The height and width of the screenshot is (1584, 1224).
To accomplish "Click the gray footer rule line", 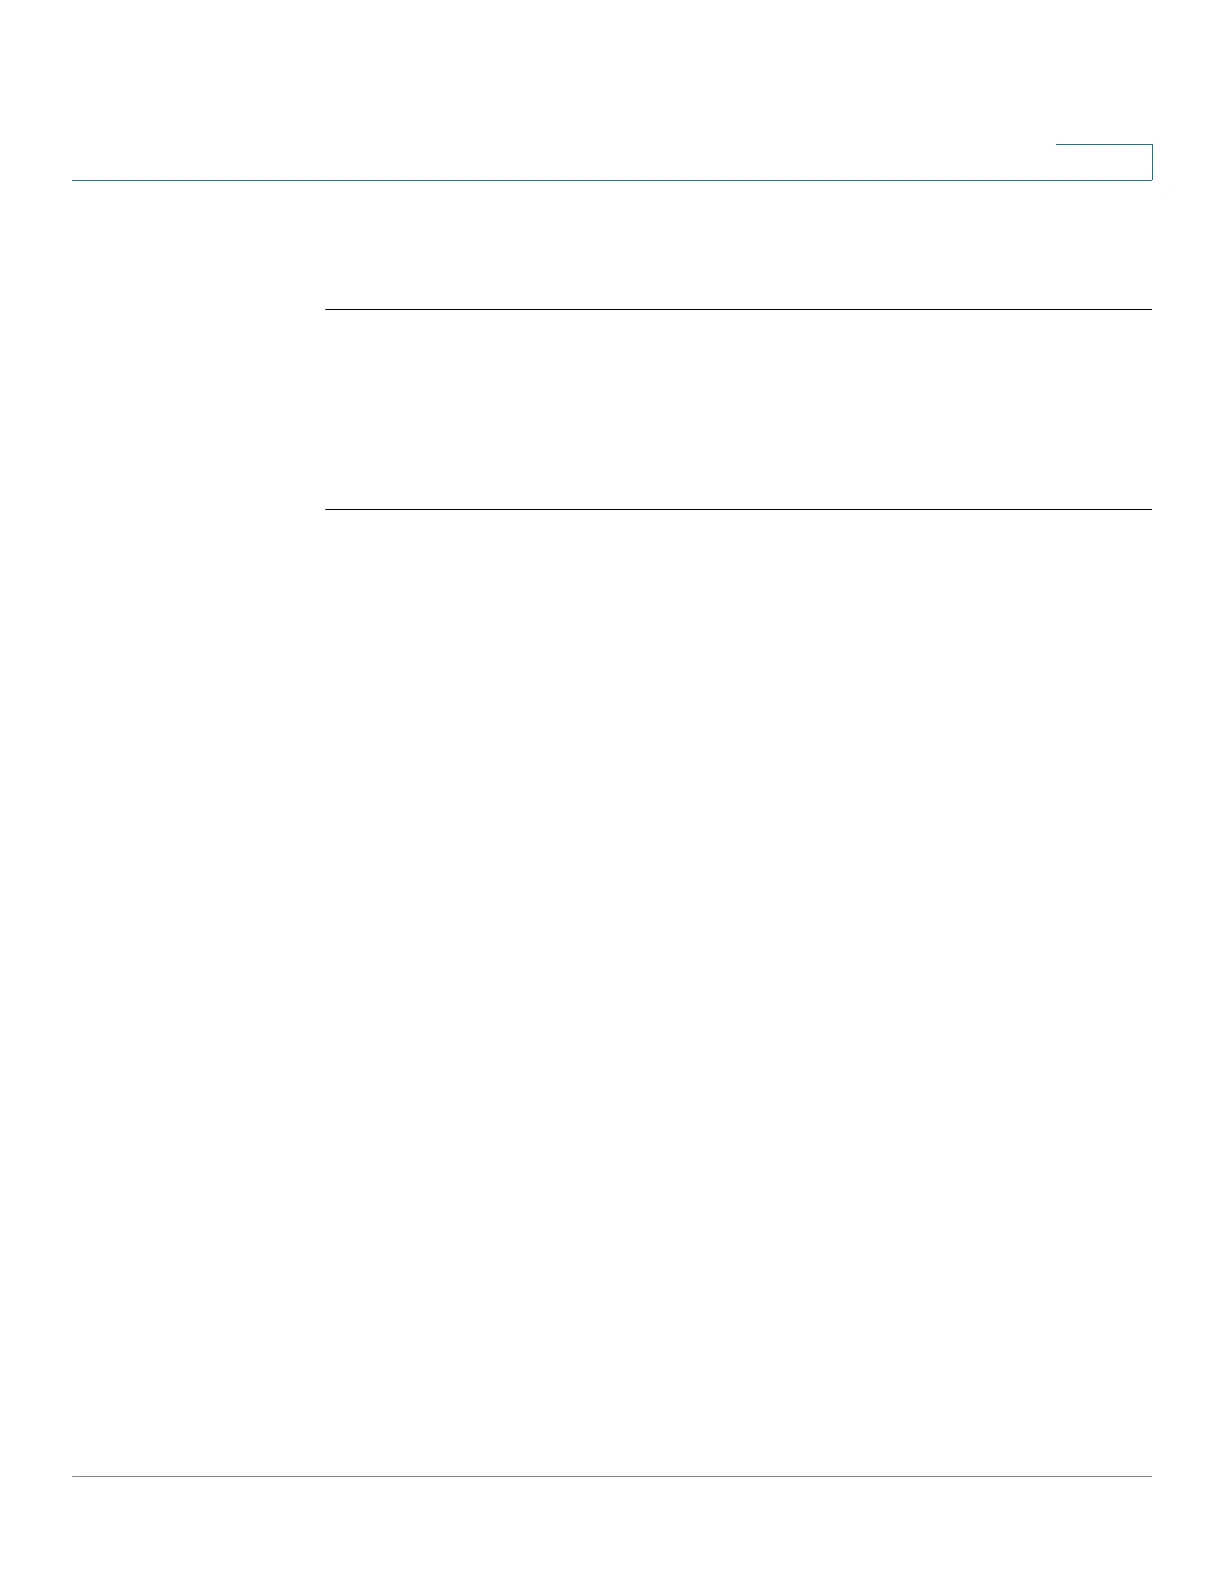I will pyautogui.click(x=612, y=1476).
